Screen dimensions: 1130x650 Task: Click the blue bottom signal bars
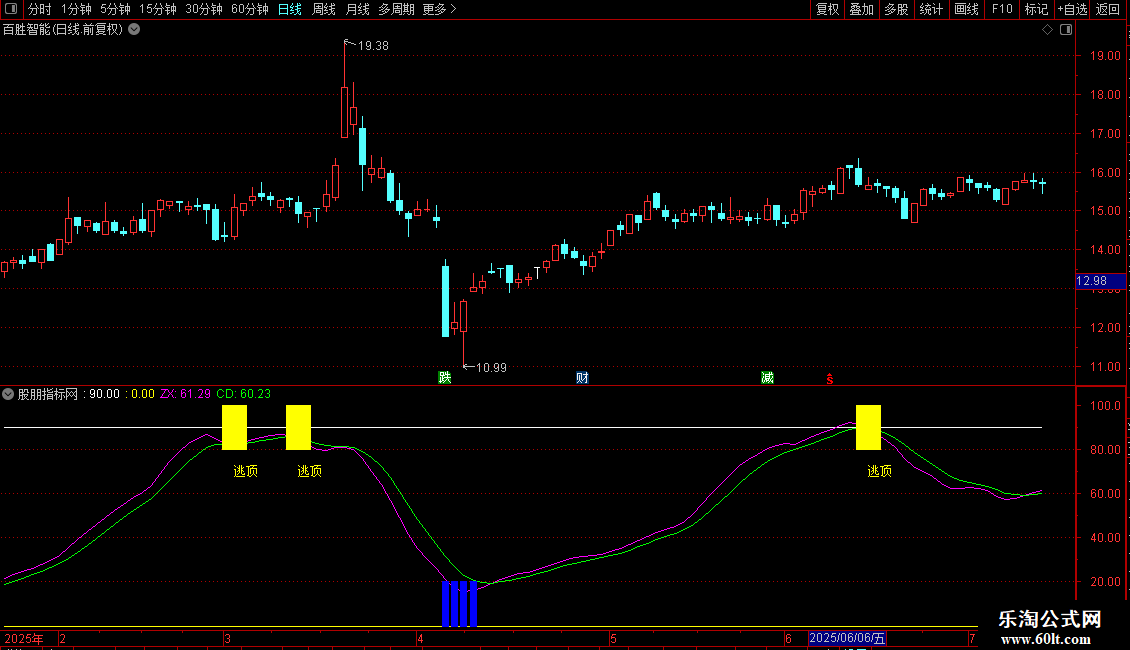[x=459, y=604]
